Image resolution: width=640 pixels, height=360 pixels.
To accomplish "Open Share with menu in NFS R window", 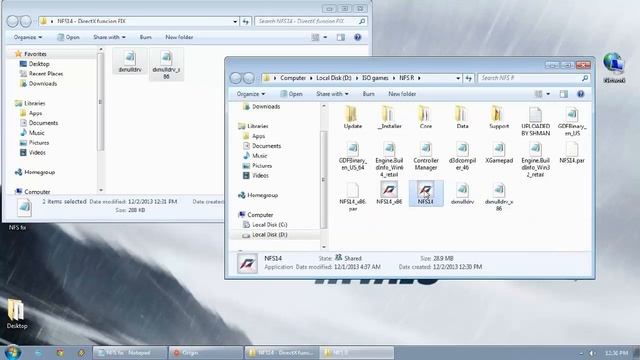I will (332, 94).
